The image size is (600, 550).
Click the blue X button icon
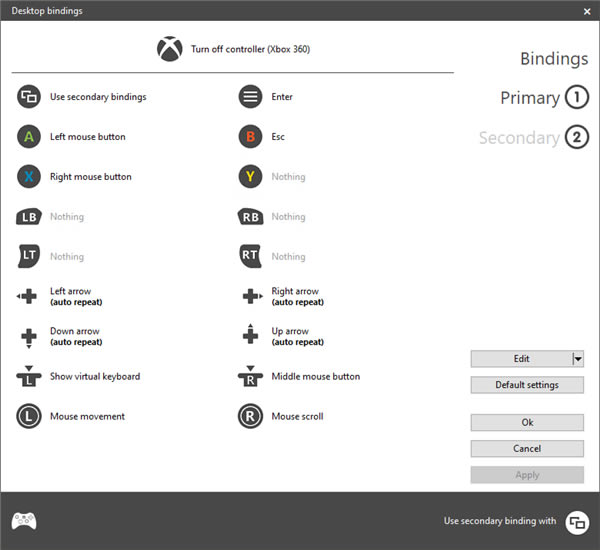click(x=29, y=176)
